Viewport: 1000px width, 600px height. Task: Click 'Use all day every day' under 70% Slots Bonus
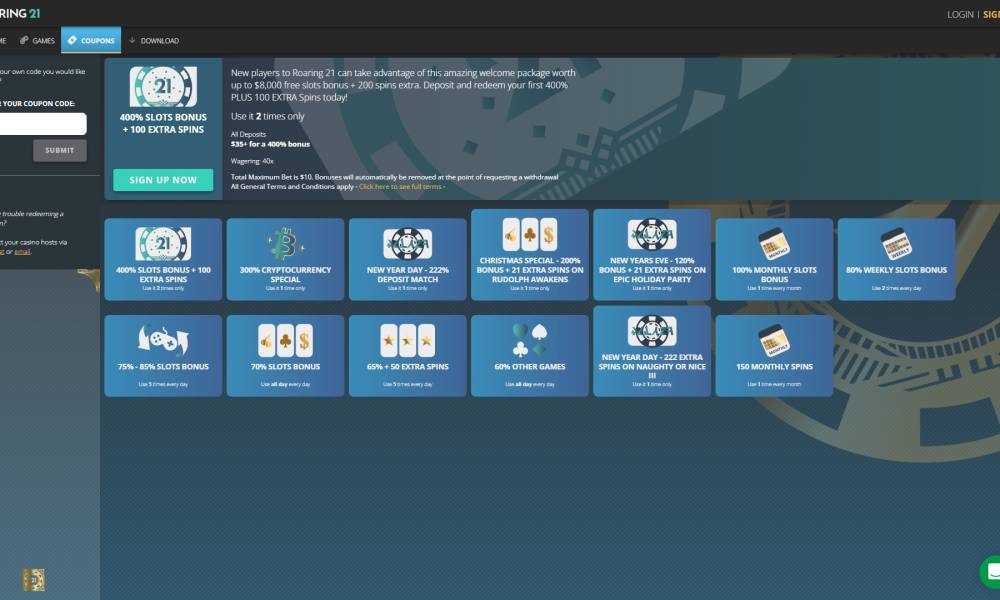coord(285,384)
